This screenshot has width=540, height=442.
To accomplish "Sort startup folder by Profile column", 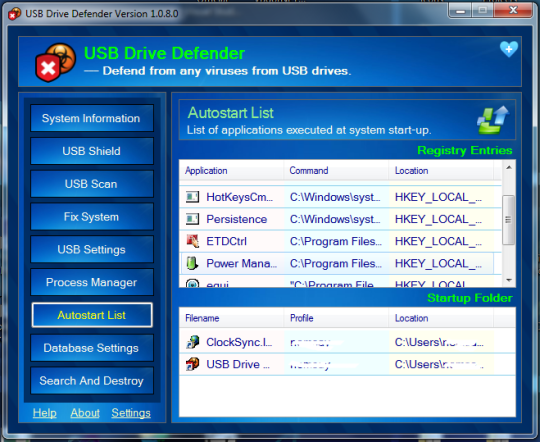I will [x=336, y=318].
